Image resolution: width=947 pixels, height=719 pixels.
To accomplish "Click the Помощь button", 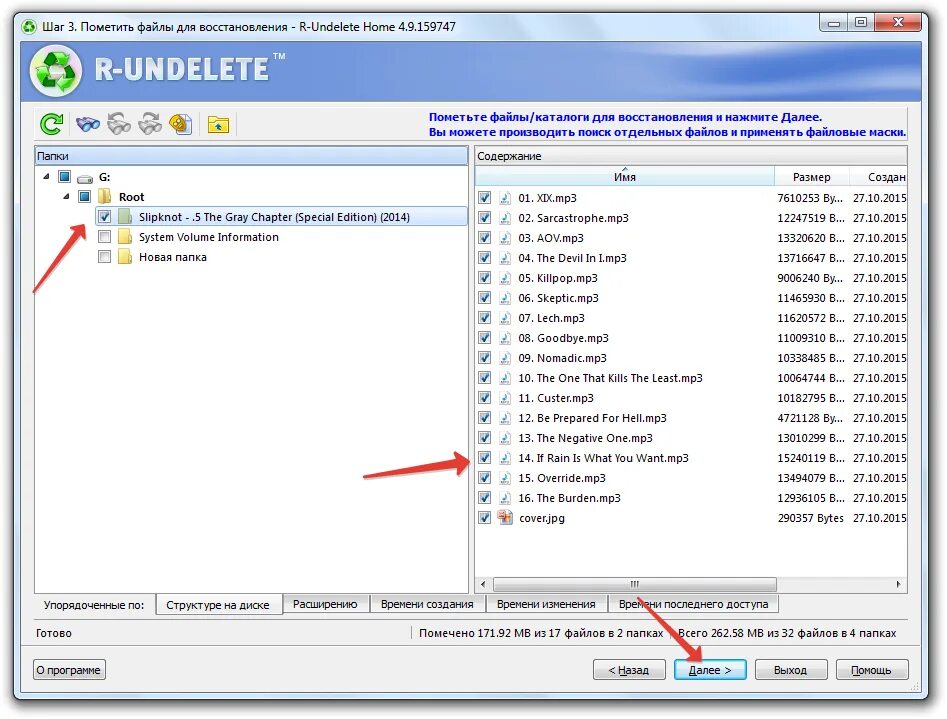I will click(872, 669).
